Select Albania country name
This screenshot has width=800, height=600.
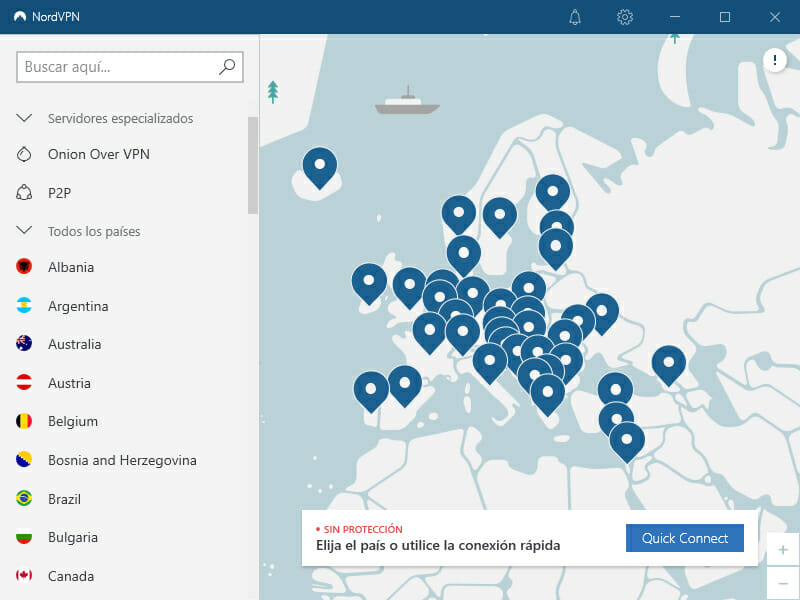(x=71, y=267)
